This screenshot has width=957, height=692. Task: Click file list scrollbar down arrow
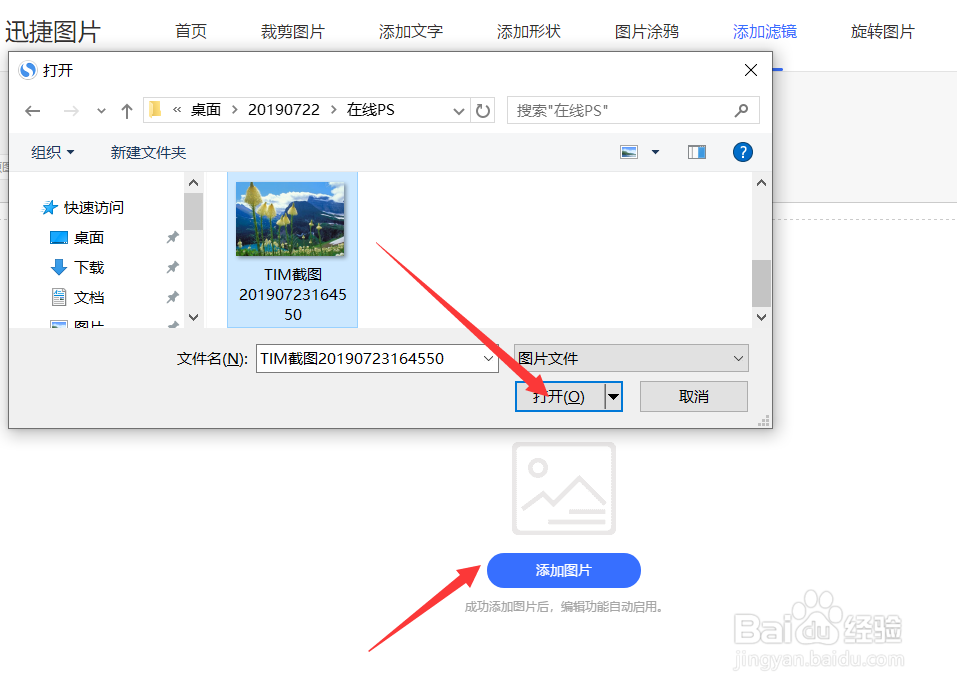point(761,317)
